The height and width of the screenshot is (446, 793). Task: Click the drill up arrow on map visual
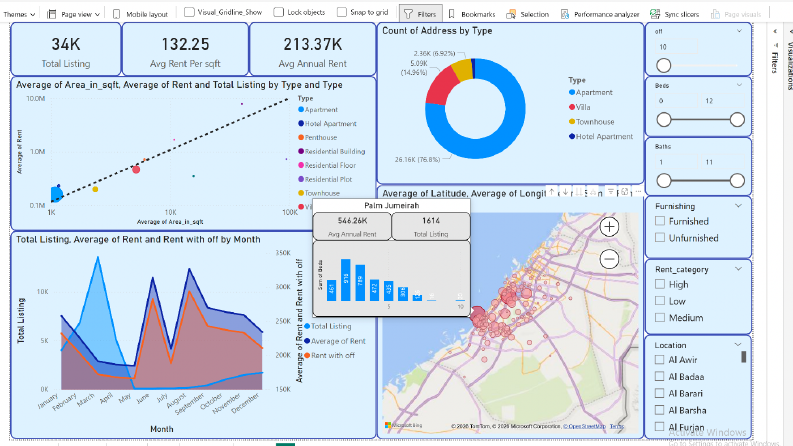coord(552,192)
